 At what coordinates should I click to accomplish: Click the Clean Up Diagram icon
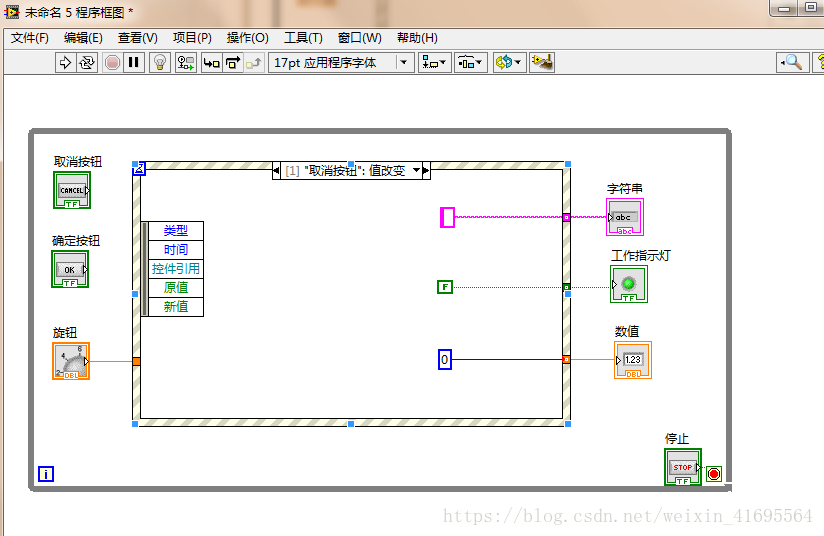click(542, 62)
